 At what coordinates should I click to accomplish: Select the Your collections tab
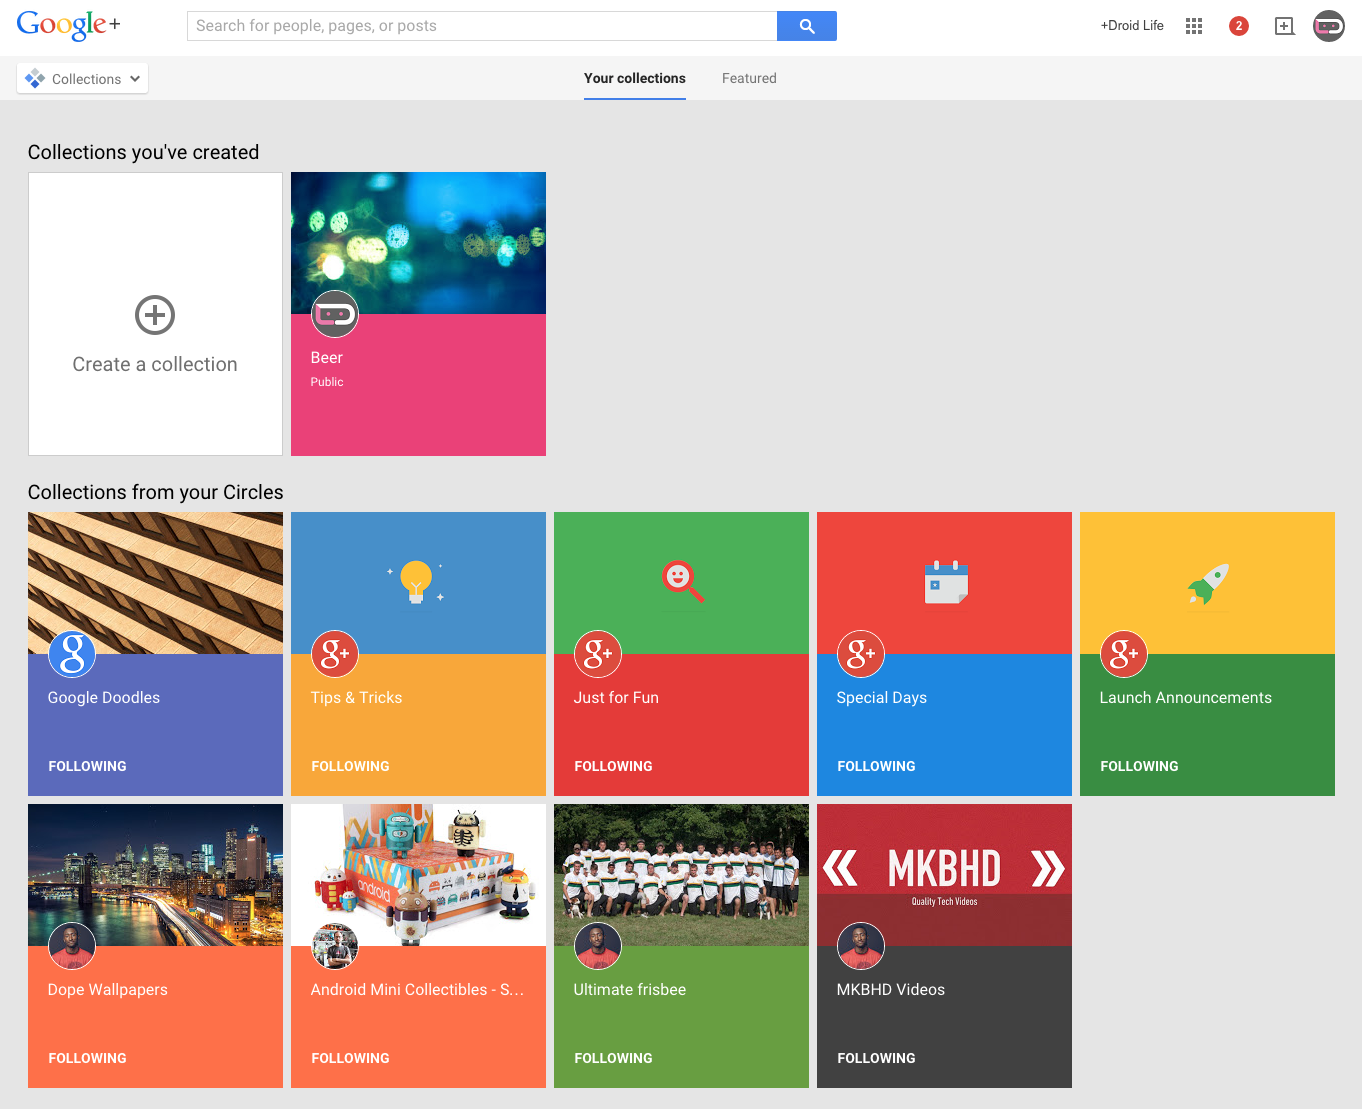[x=635, y=78]
